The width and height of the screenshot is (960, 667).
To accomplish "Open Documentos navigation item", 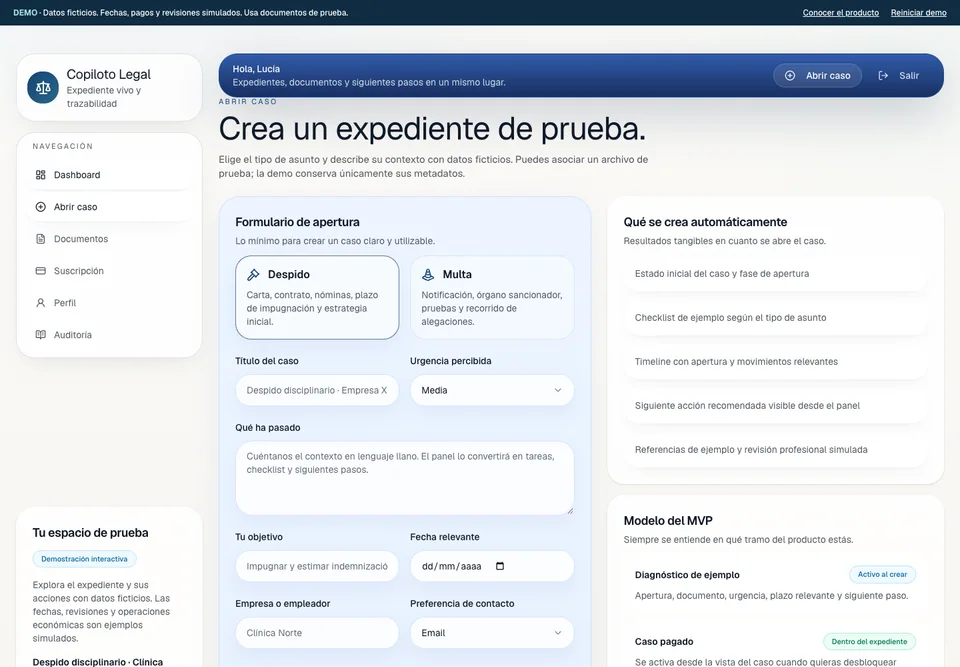I will (x=110, y=239).
